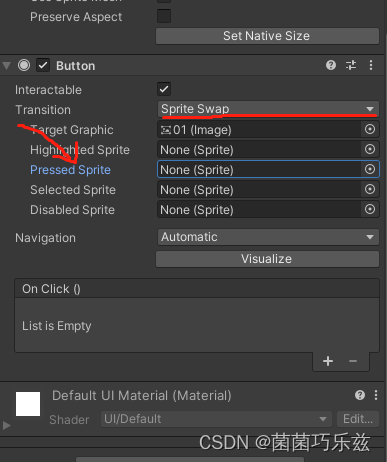
Task: Click the Navigation label
Action: point(45,238)
